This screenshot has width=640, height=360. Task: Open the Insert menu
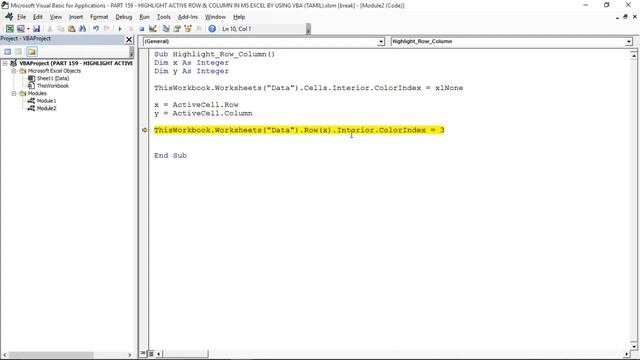click(x=76, y=17)
